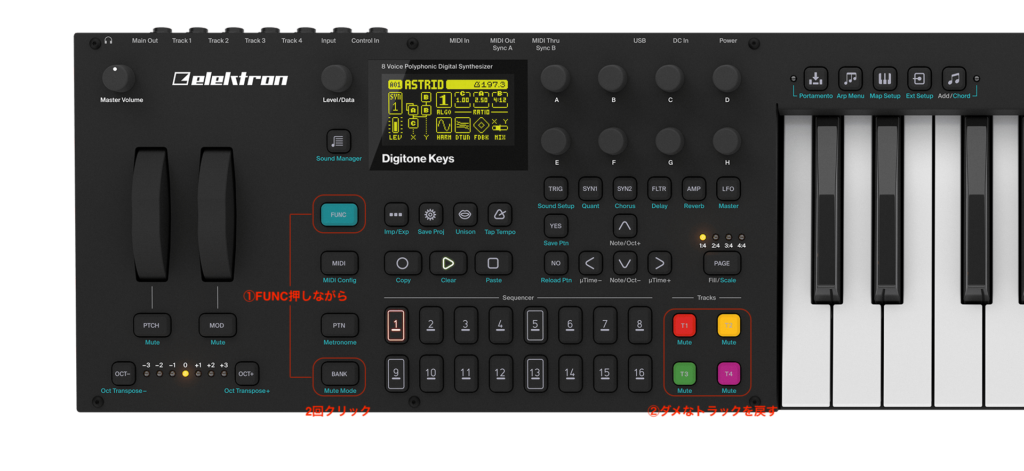Click the pitch bend wheel above PTCH
This screenshot has width=1024, height=471.
point(152,215)
